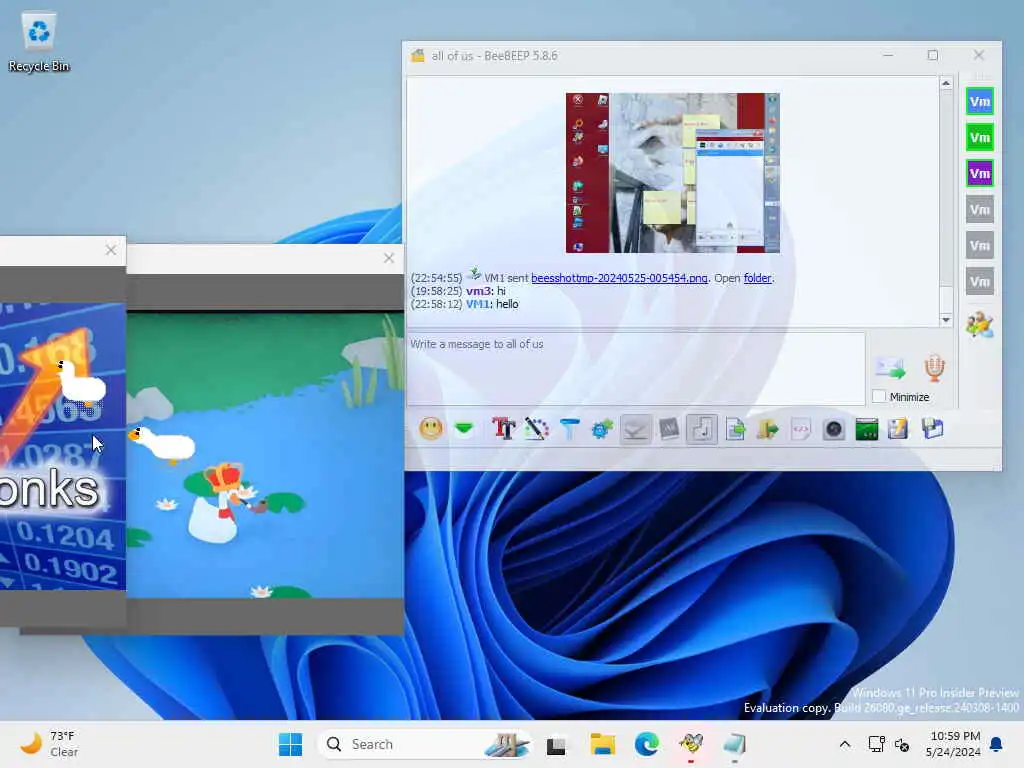Select the green Vm user avatar

point(980,138)
